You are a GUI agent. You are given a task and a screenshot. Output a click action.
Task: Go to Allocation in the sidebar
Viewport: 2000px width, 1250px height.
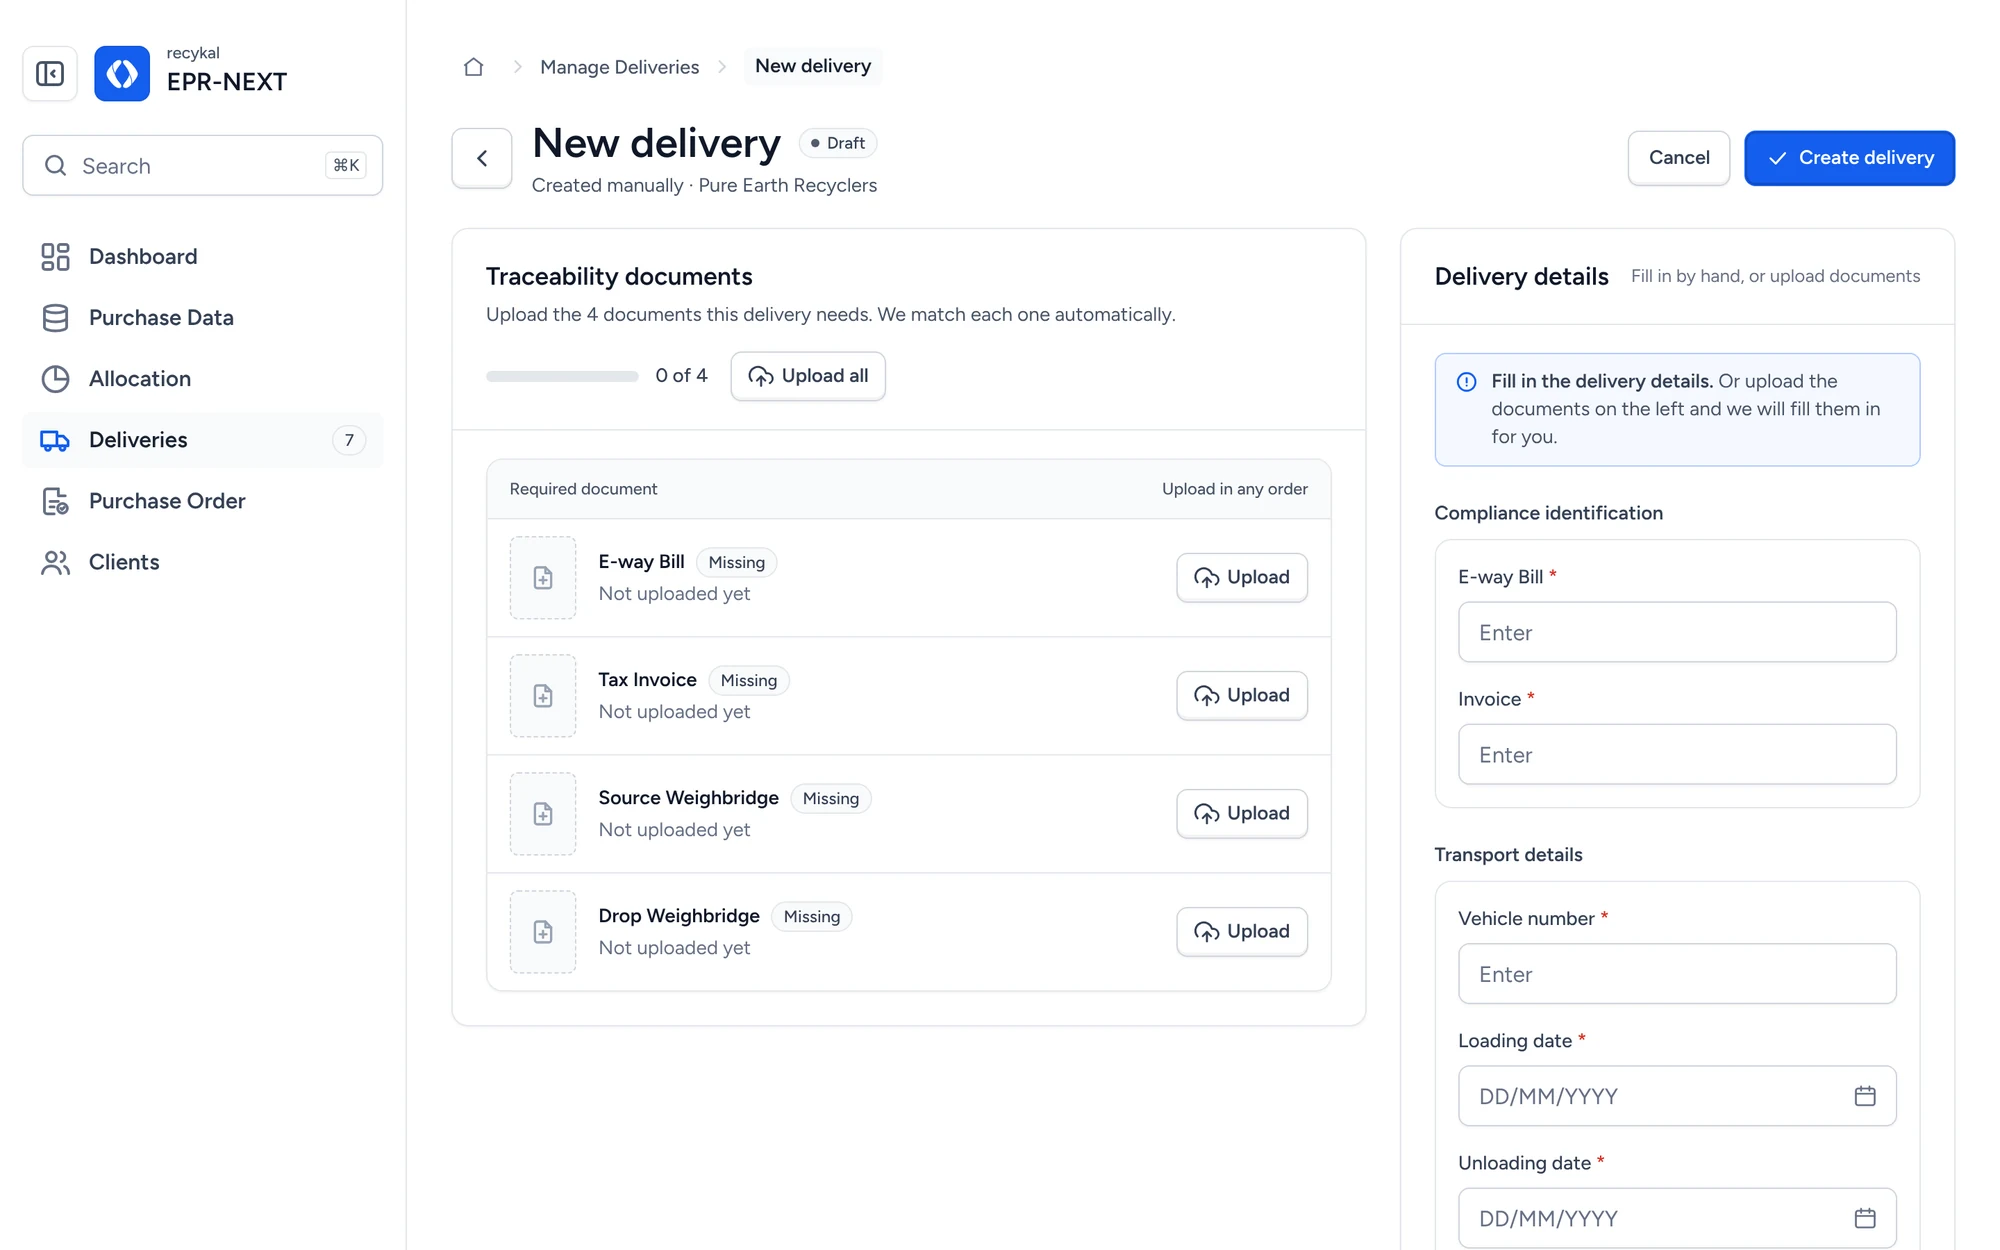point(203,379)
